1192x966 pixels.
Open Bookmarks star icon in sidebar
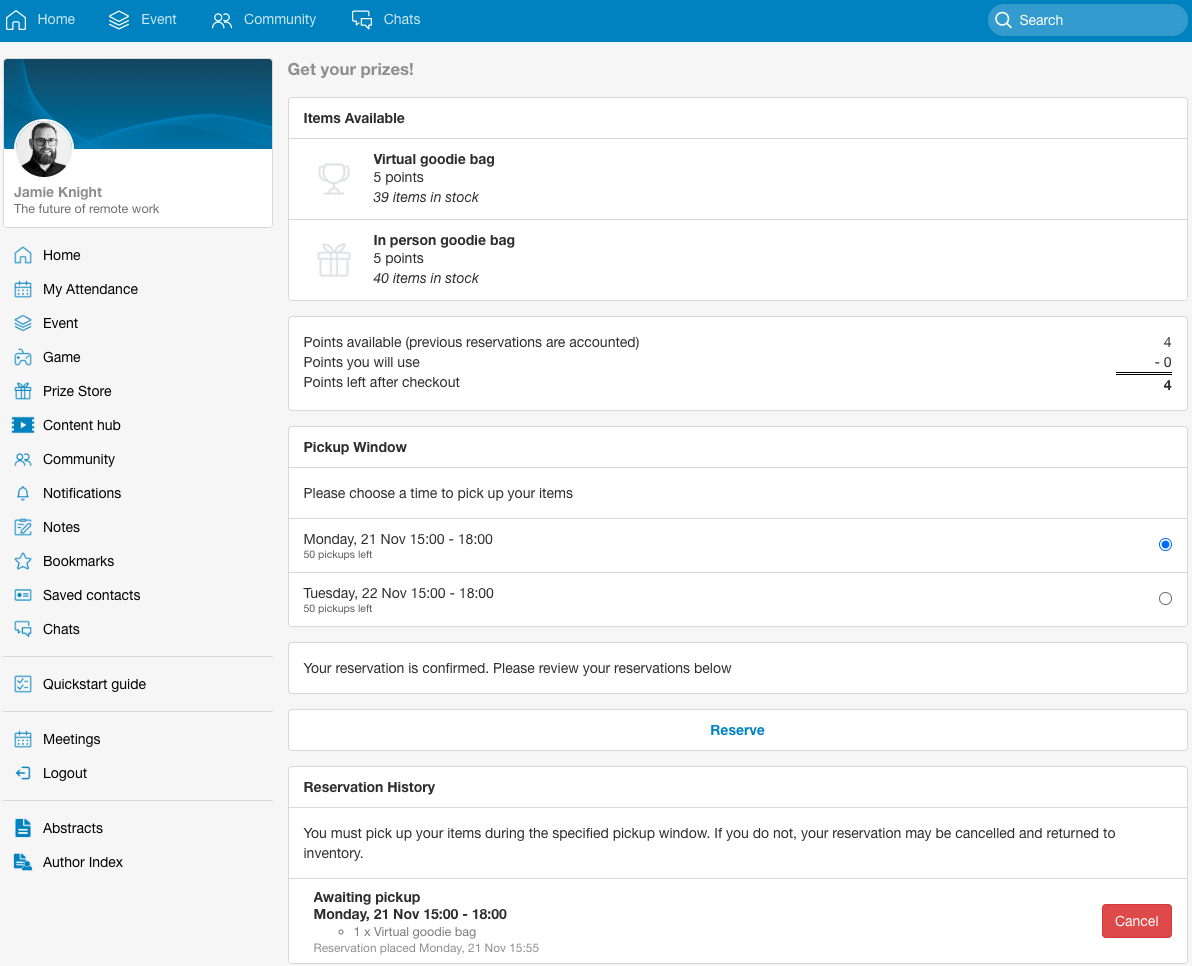pyautogui.click(x=23, y=561)
